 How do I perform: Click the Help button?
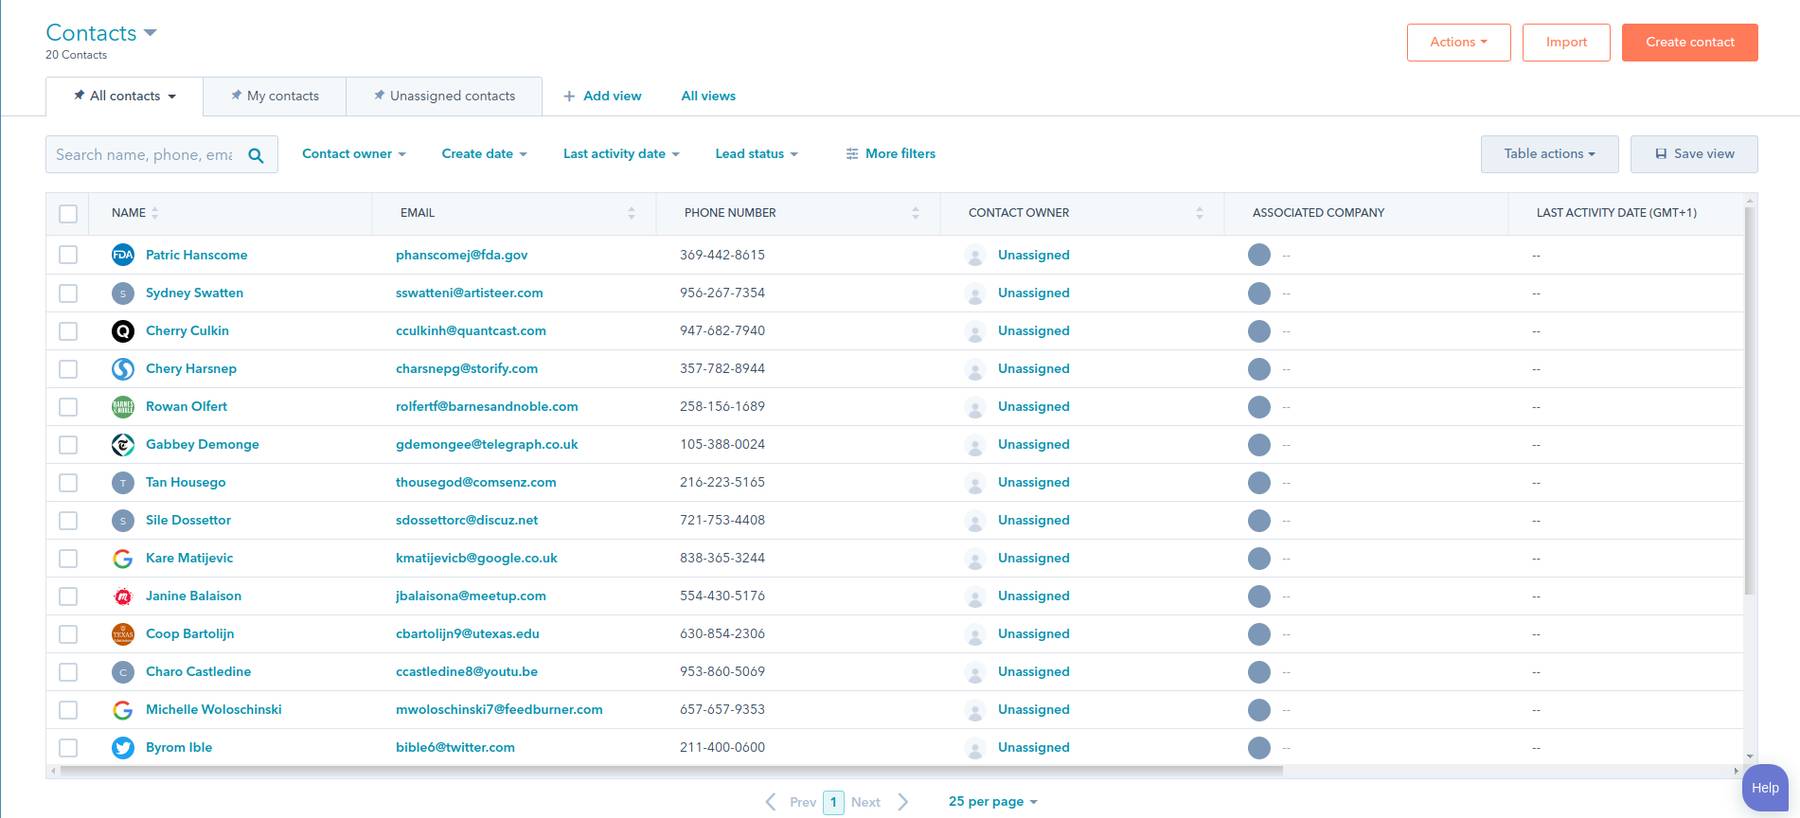tap(1765, 788)
